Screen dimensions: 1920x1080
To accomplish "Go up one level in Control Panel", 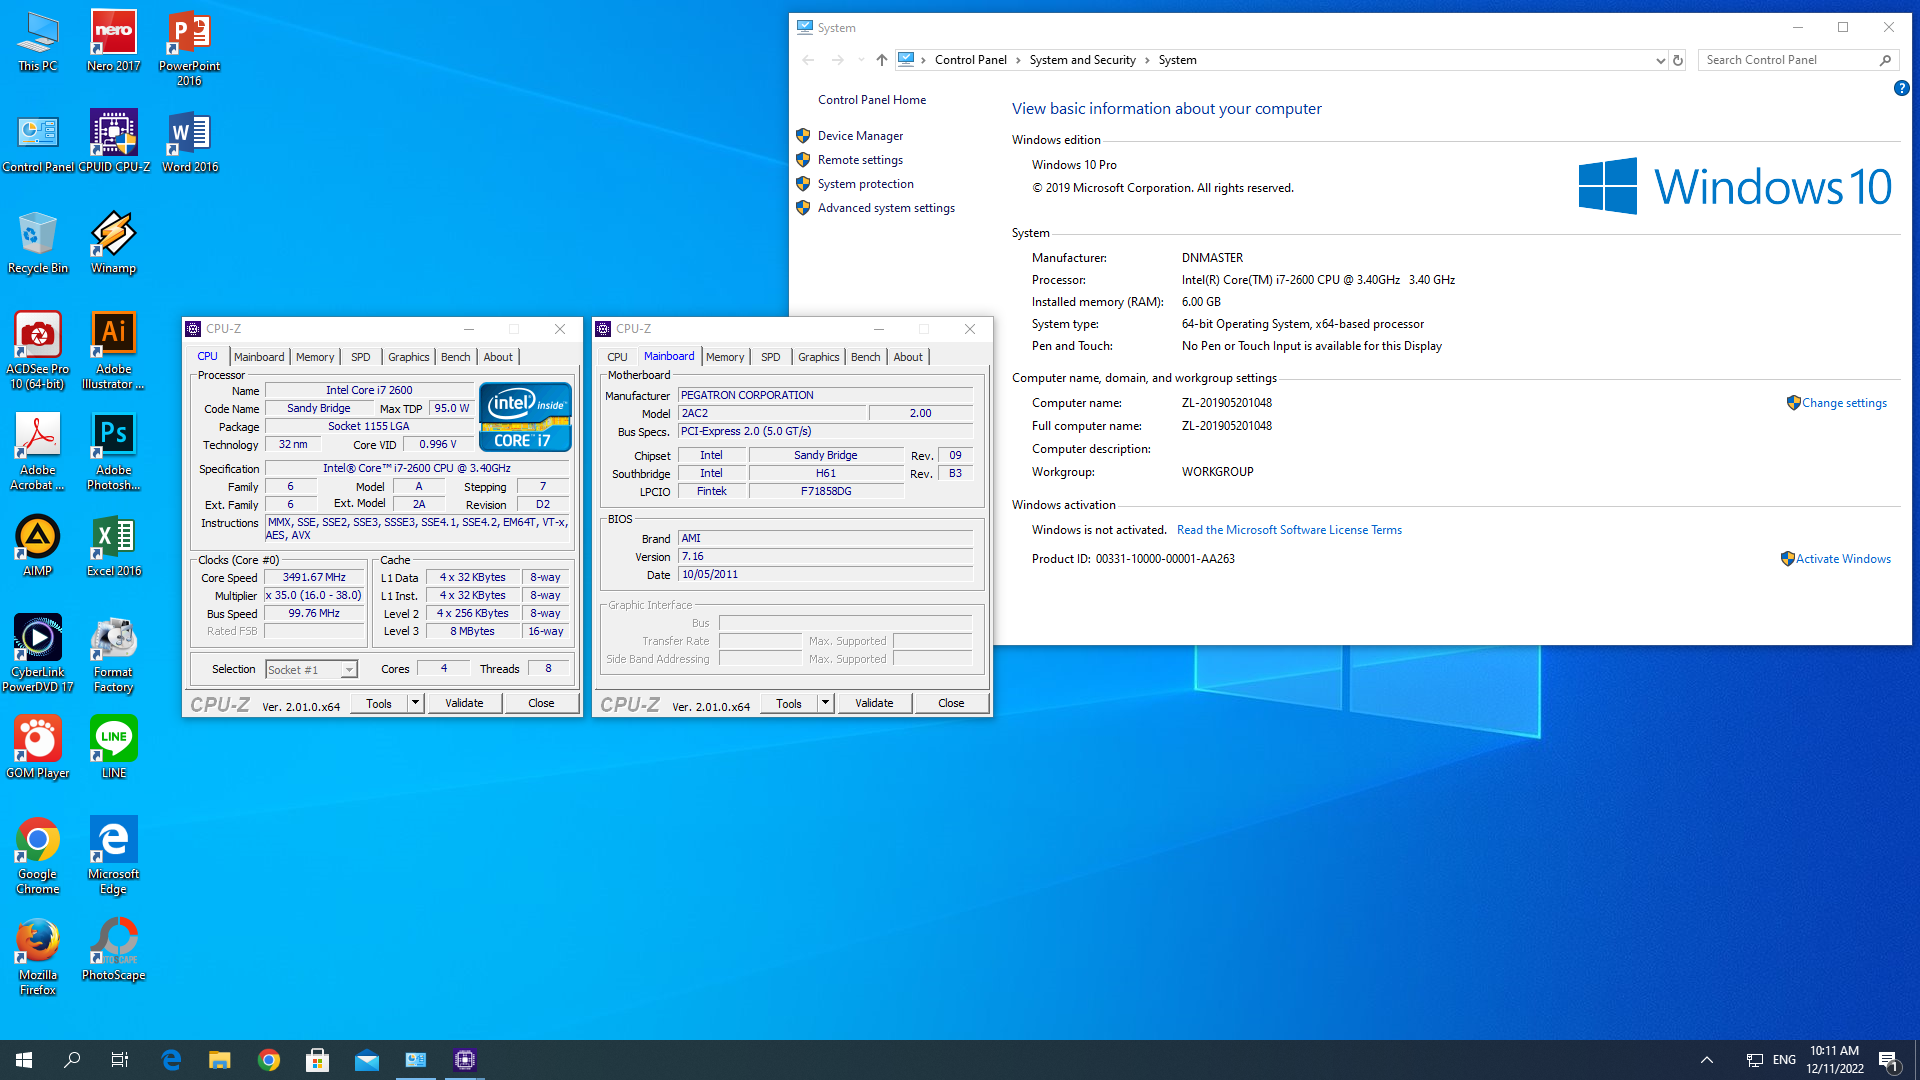I will click(x=881, y=60).
